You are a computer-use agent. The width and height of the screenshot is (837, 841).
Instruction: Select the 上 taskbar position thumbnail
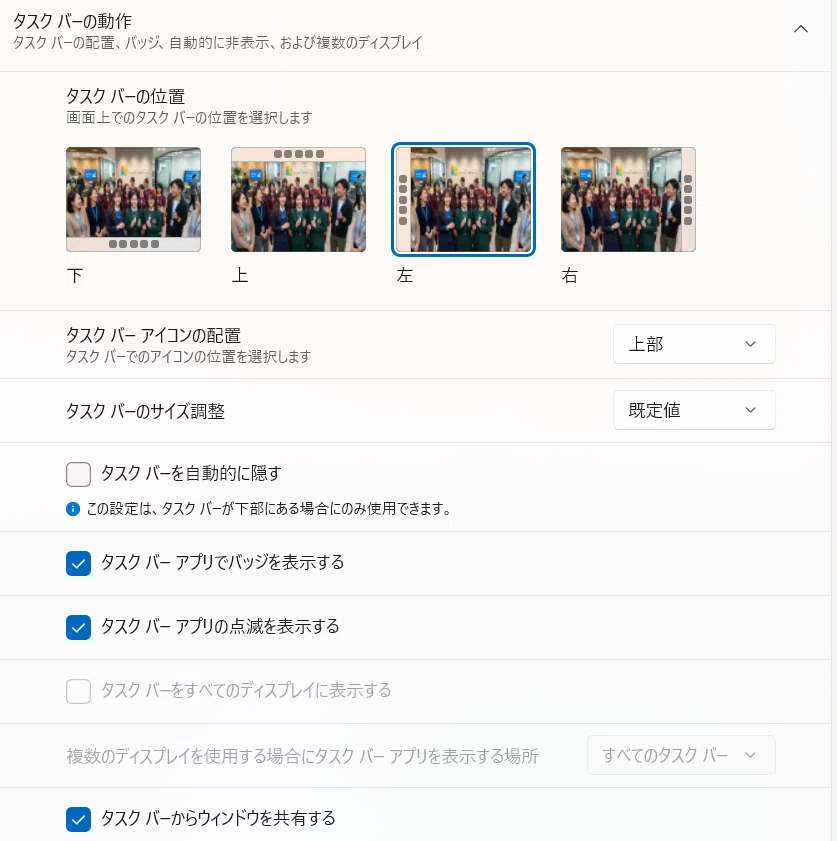pyautogui.click(x=298, y=200)
